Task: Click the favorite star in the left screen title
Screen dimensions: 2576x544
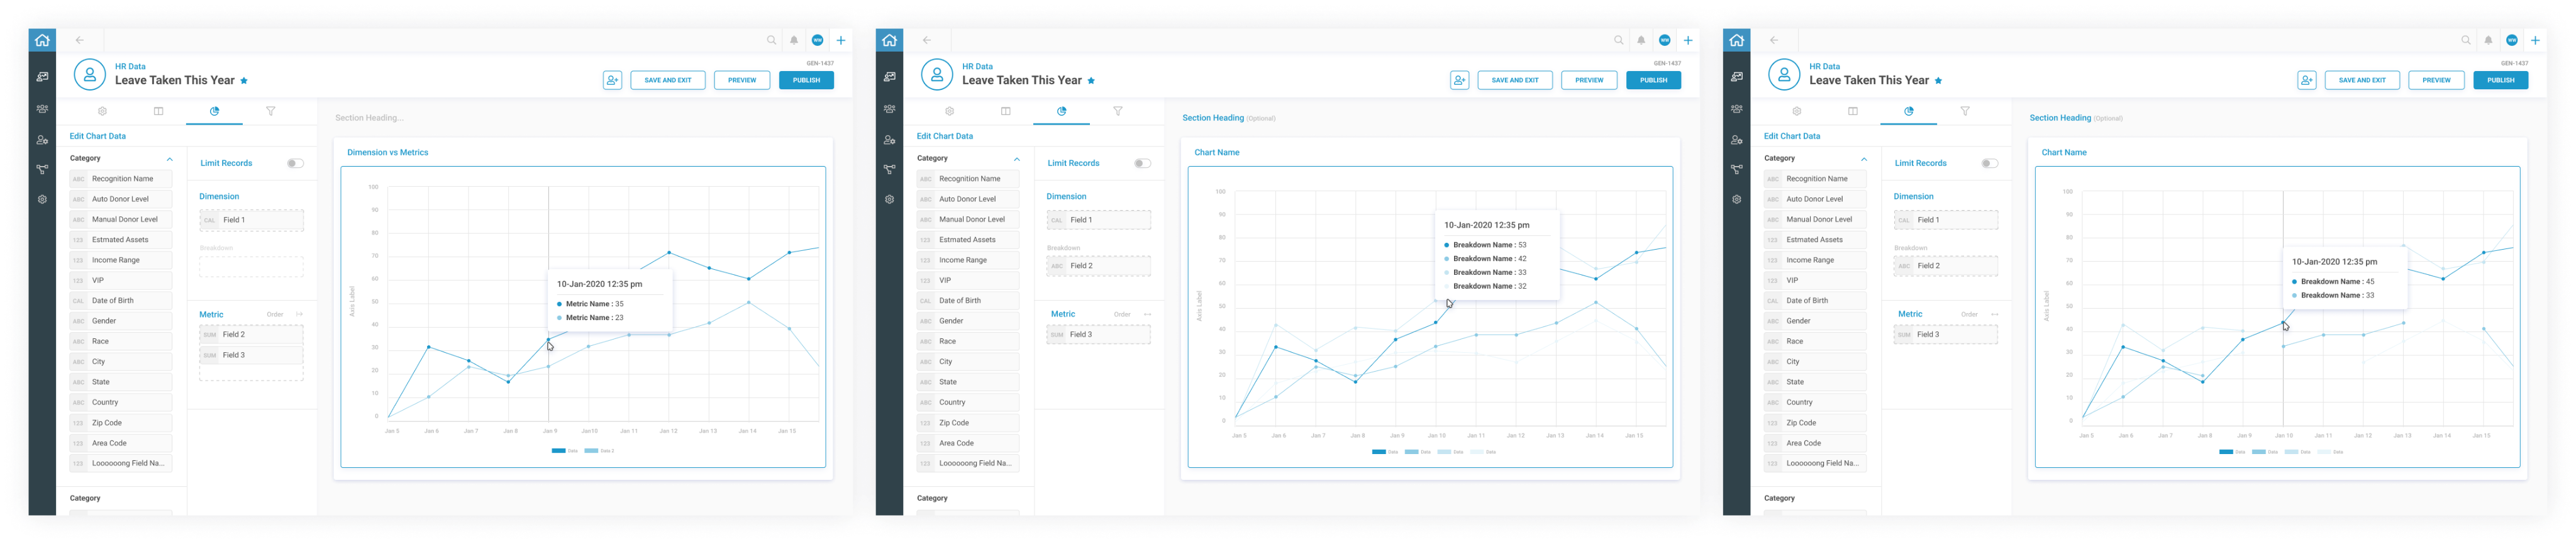Action: pyautogui.click(x=244, y=81)
